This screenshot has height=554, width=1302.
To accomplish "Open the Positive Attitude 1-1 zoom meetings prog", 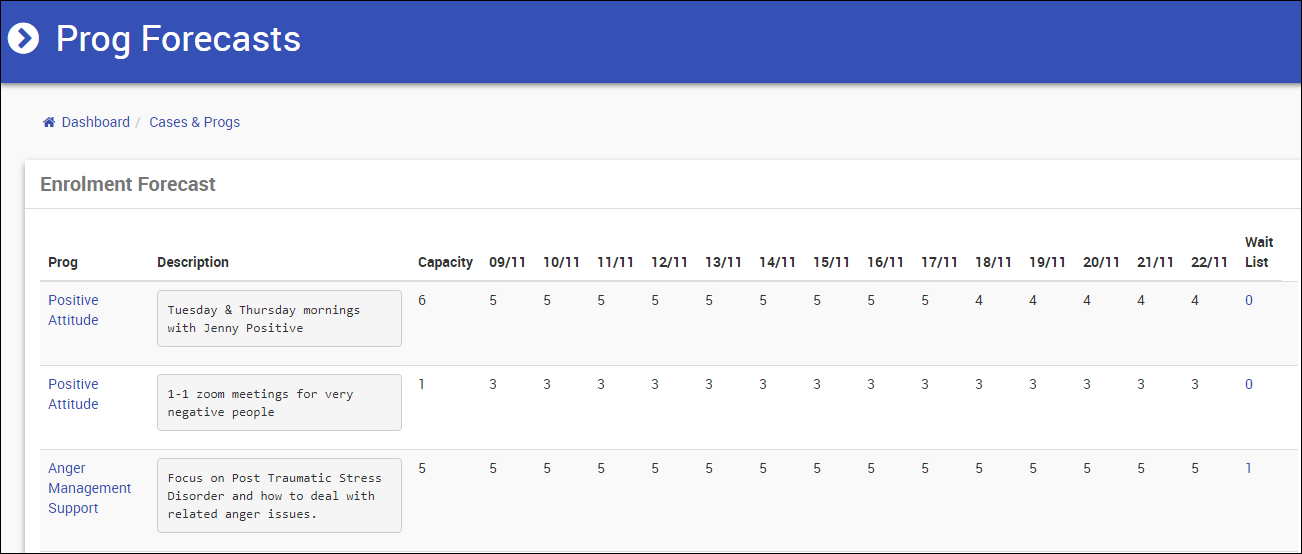I will pos(73,394).
